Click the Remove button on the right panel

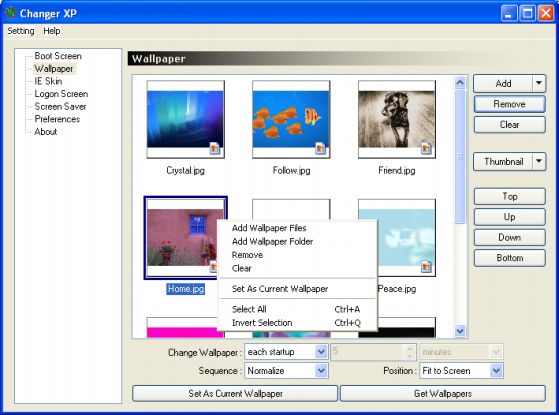point(509,104)
